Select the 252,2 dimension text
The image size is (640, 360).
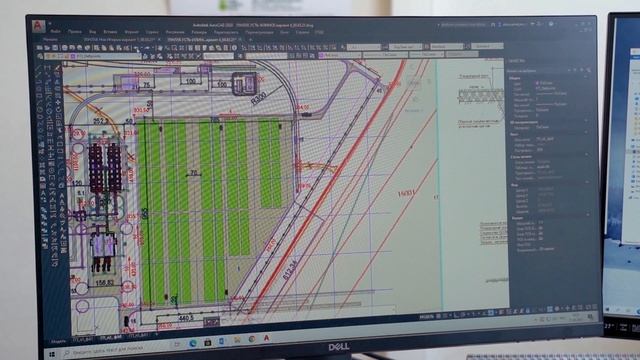click(101, 121)
